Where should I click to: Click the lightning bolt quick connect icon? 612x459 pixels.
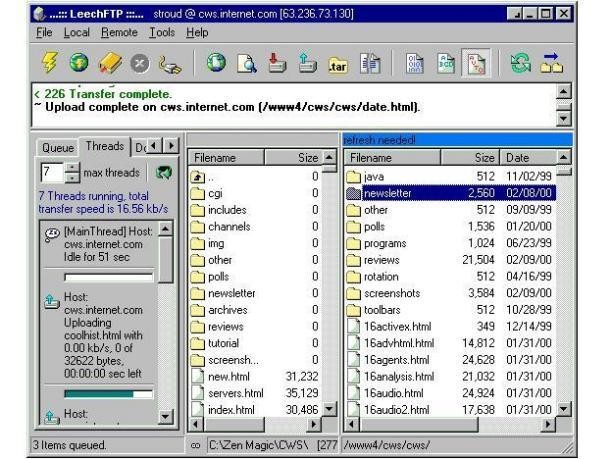pos(50,62)
